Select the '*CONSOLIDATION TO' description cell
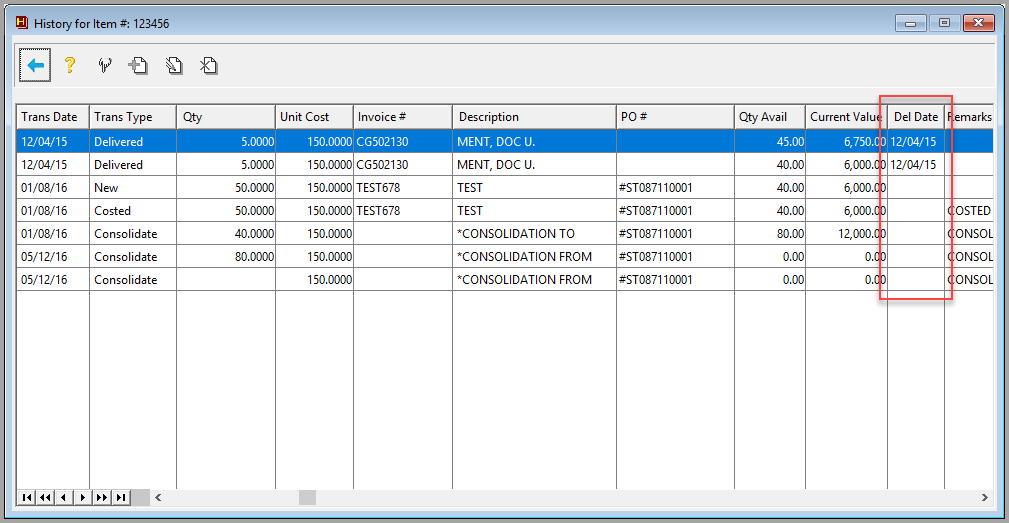This screenshot has height=523, width=1009. [534, 234]
